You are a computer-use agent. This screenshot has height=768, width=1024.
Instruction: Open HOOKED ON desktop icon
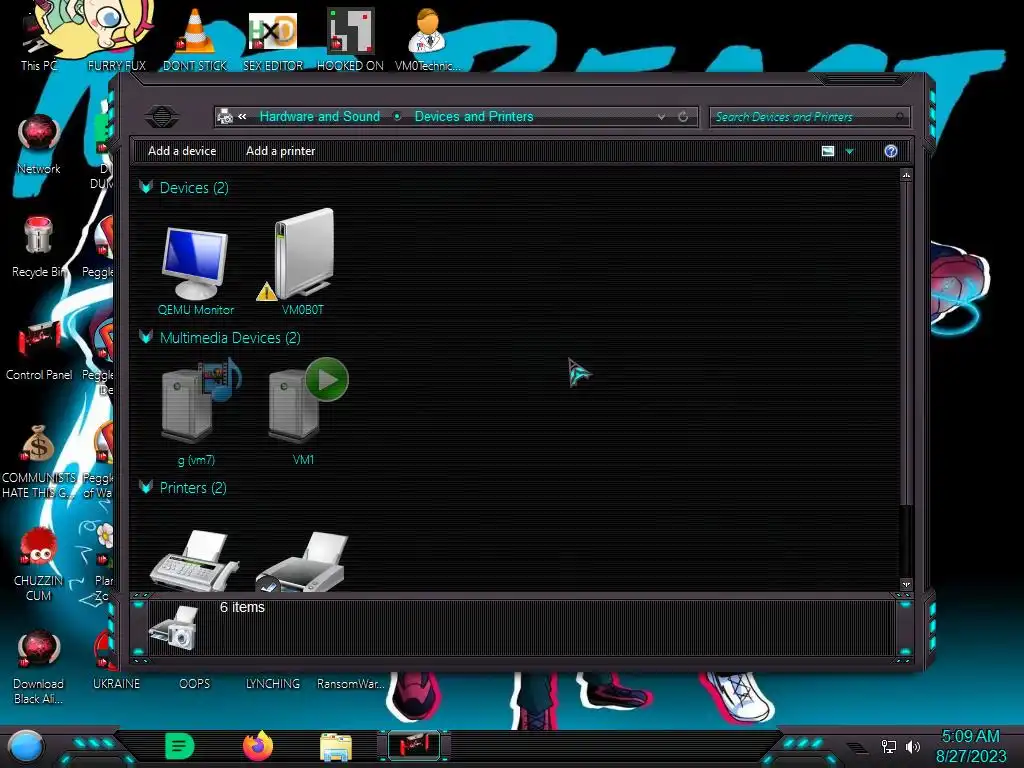click(350, 39)
